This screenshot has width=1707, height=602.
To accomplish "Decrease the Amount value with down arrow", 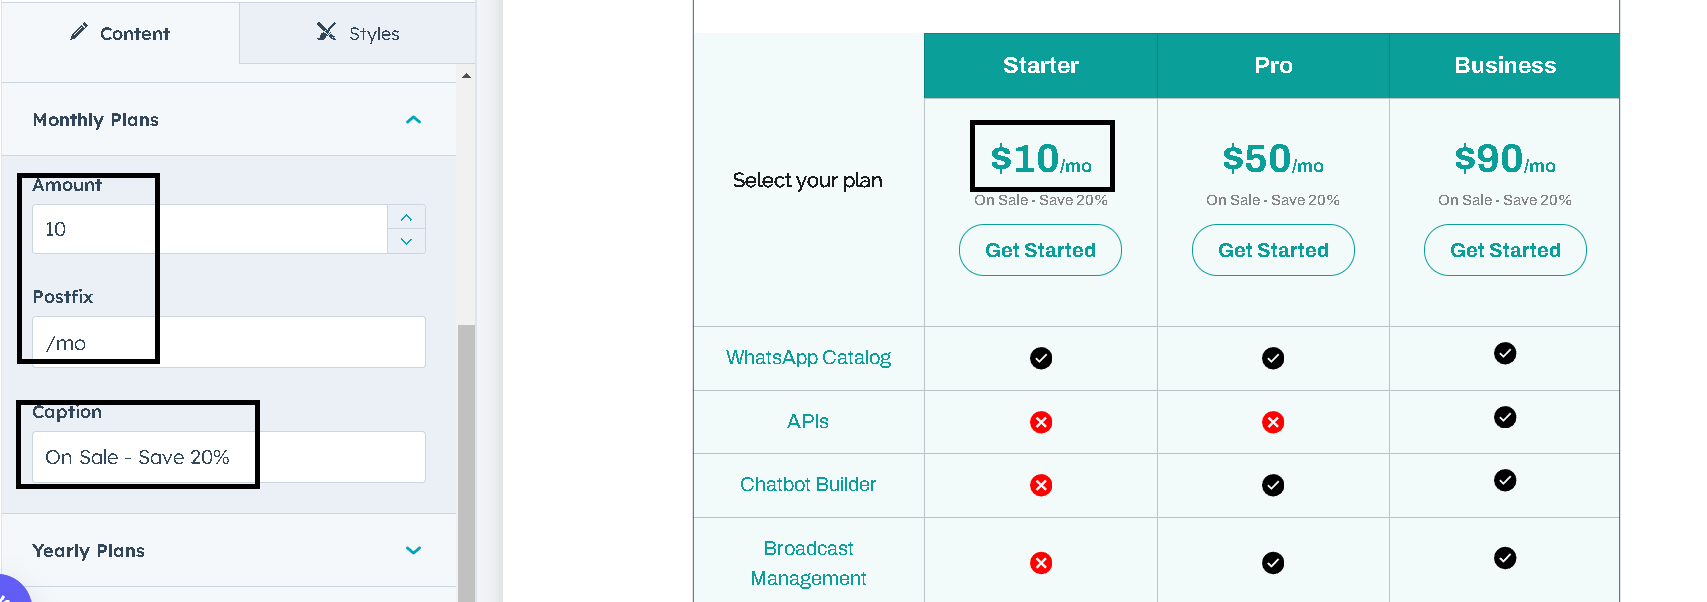I will (406, 241).
